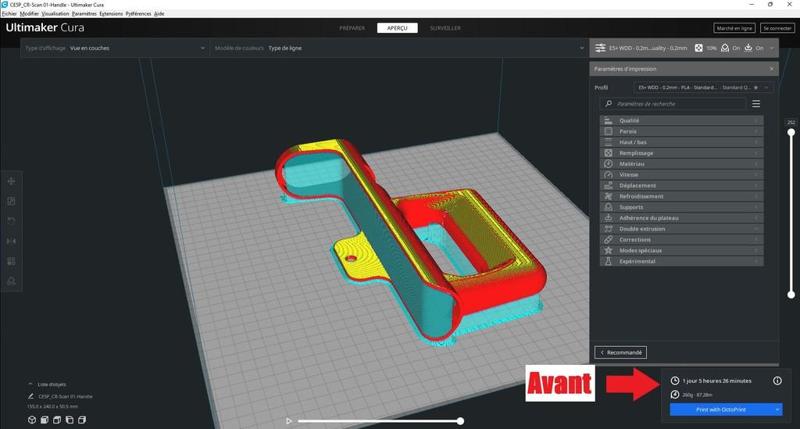Viewport: 800px width, 429px height.
Task: Open the Extensions menu
Action: [111, 14]
